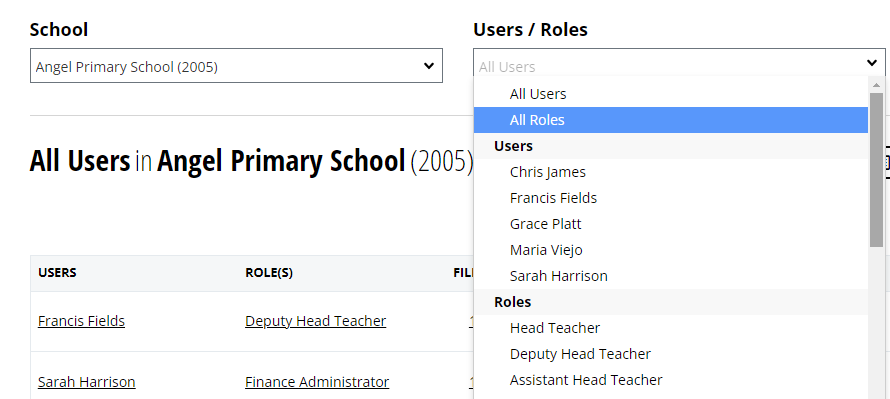Select Chris James from the users list
The height and width of the screenshot is (399, 890).
click(671, 172)
